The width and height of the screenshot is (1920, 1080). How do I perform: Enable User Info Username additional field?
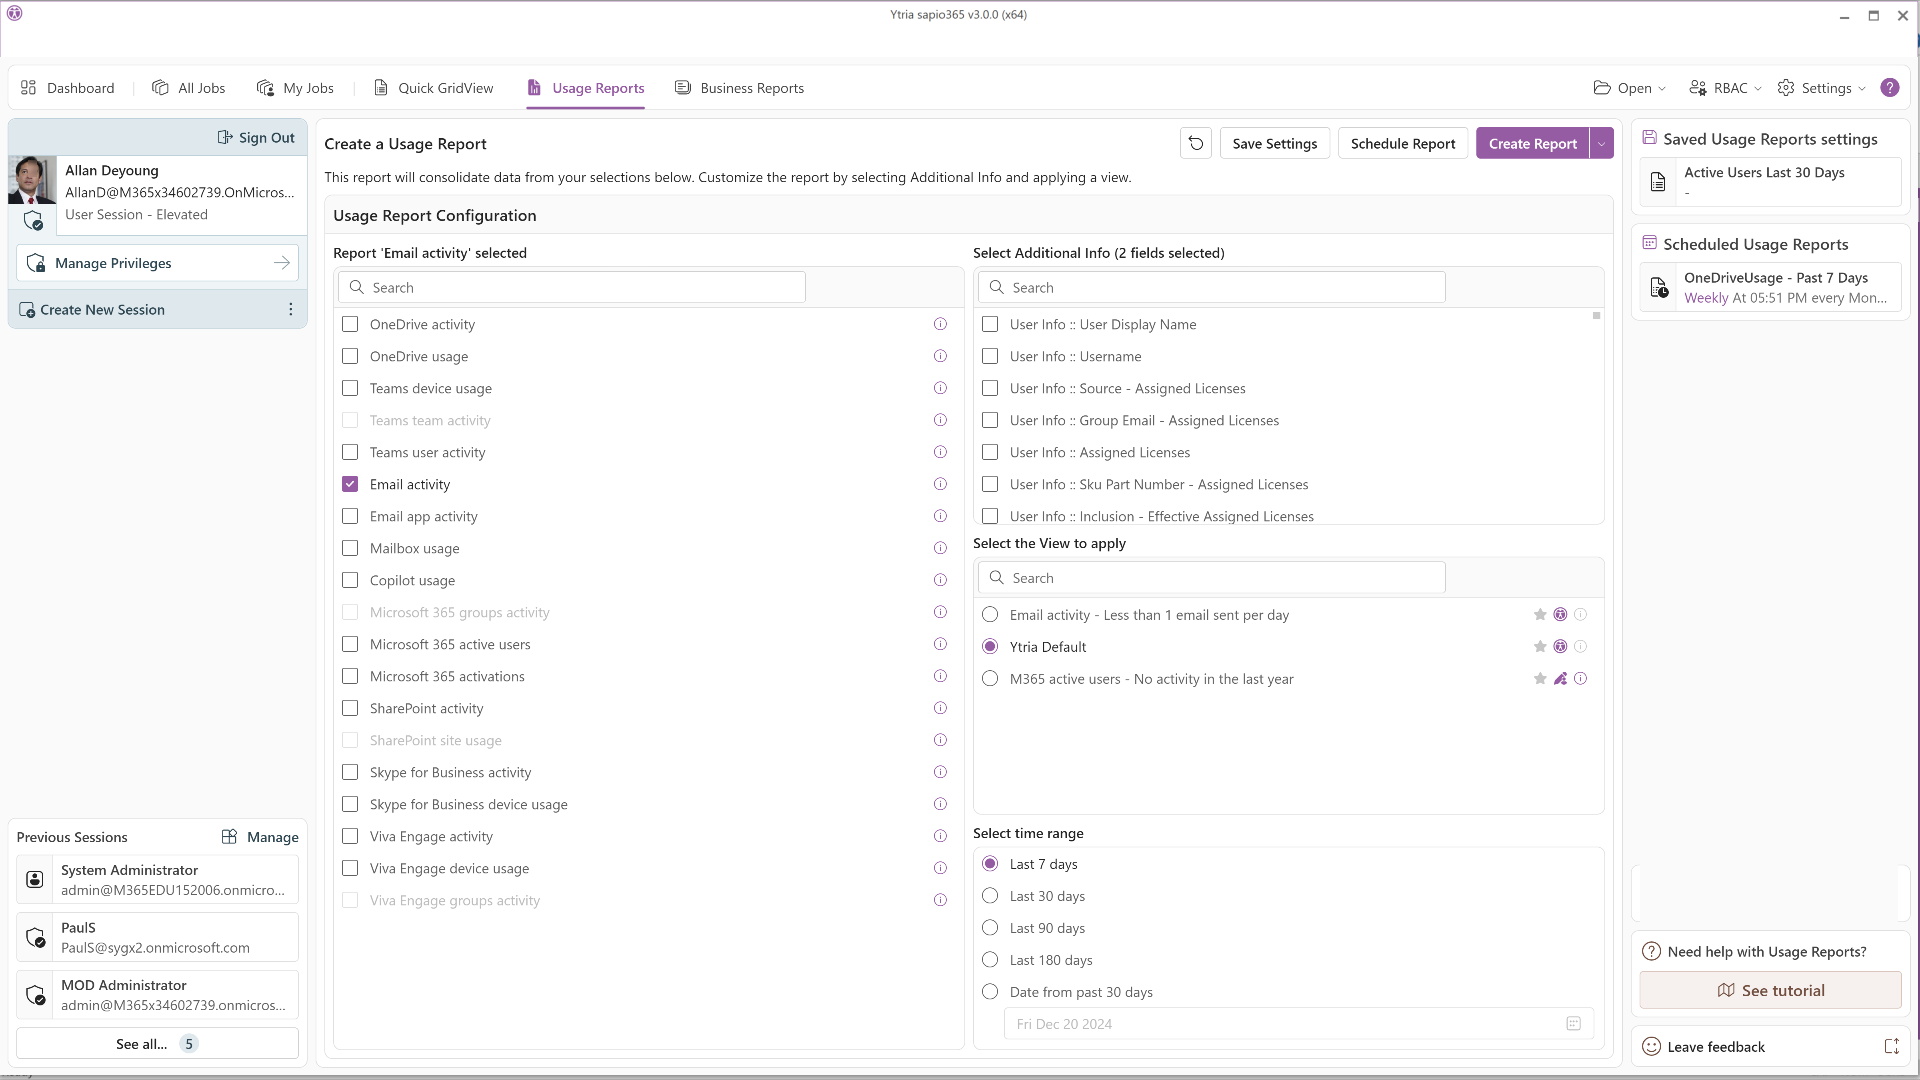pyautogui.click(x=990, y=356)
